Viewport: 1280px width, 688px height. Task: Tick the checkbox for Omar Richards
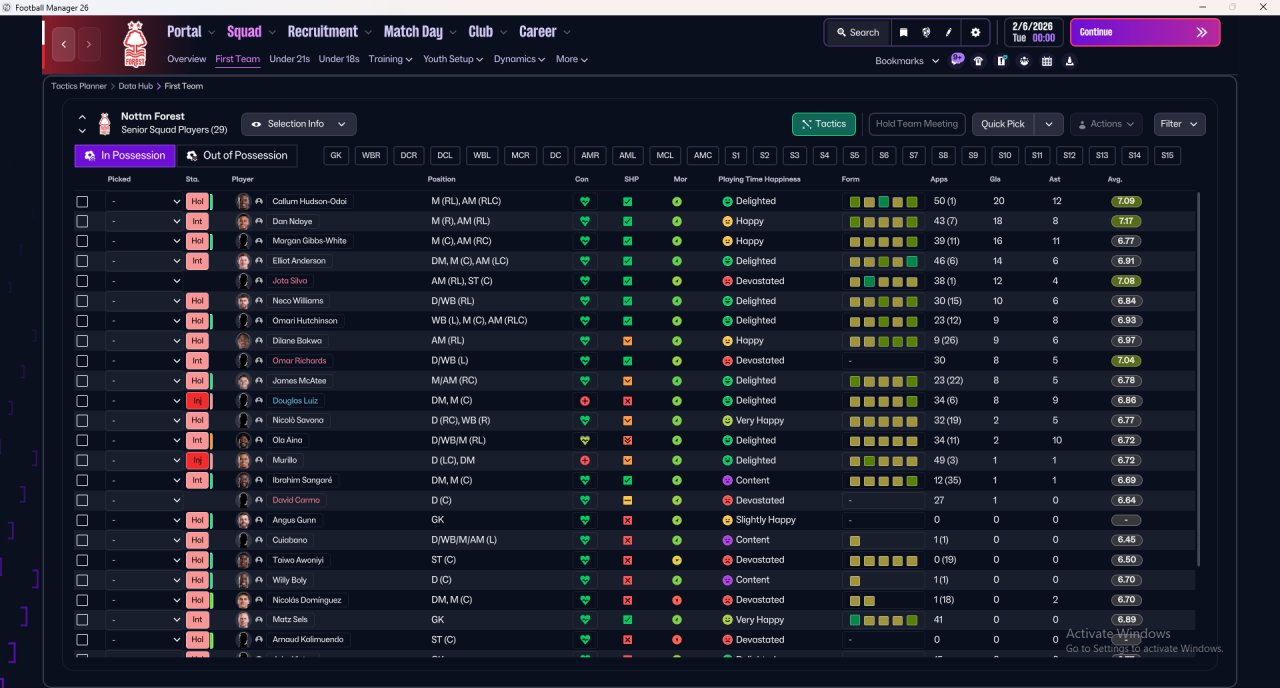(x=82, y=361)
